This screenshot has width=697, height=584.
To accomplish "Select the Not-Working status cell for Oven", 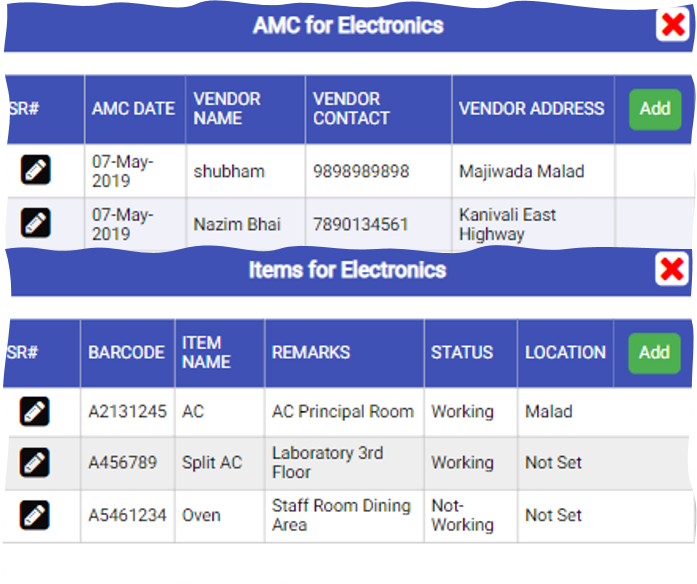I will (x=463, y=516).
